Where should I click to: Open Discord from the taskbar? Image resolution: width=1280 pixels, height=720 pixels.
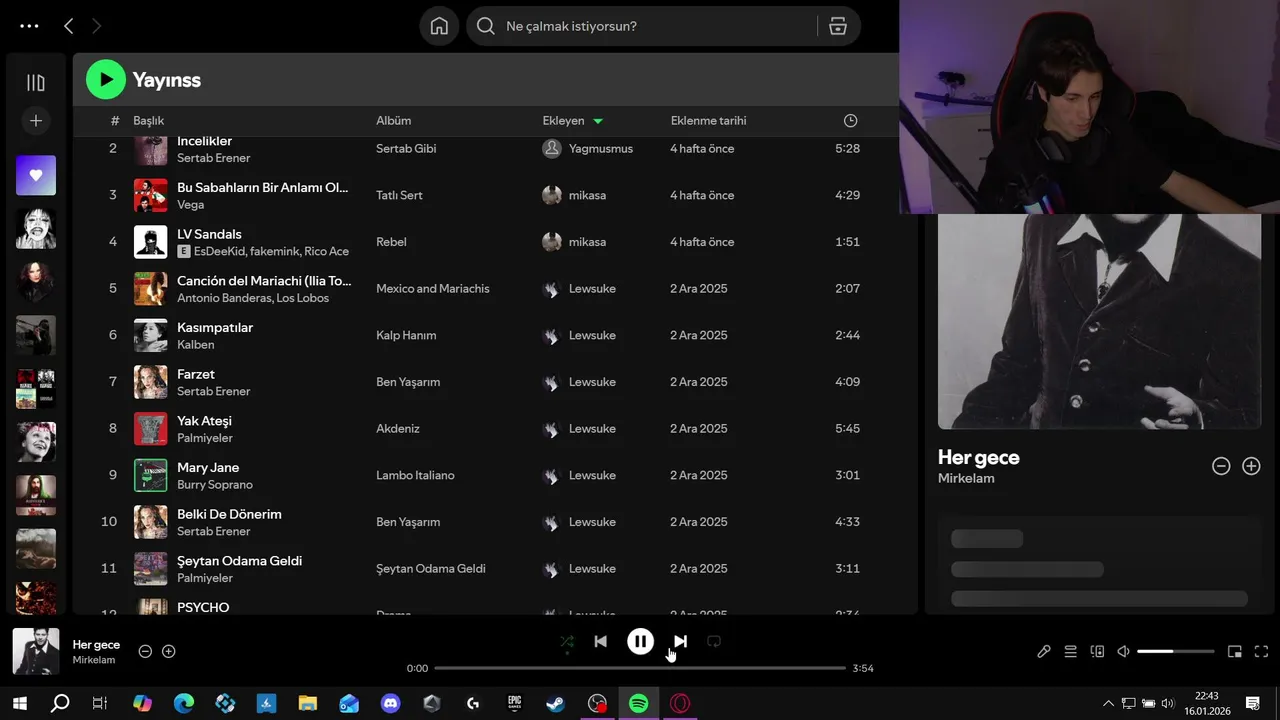(391, 704)
